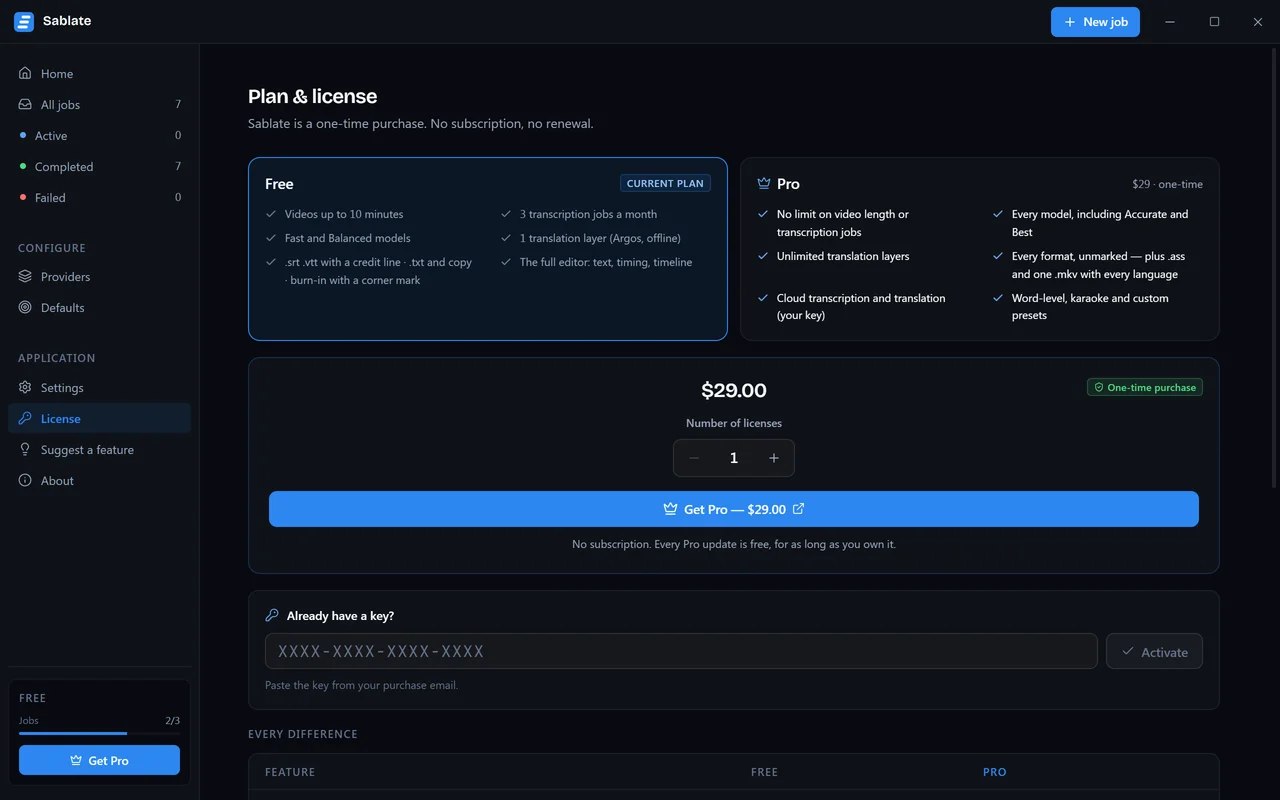
Task: Click the FREE column header in table
Action: point(764,772)
